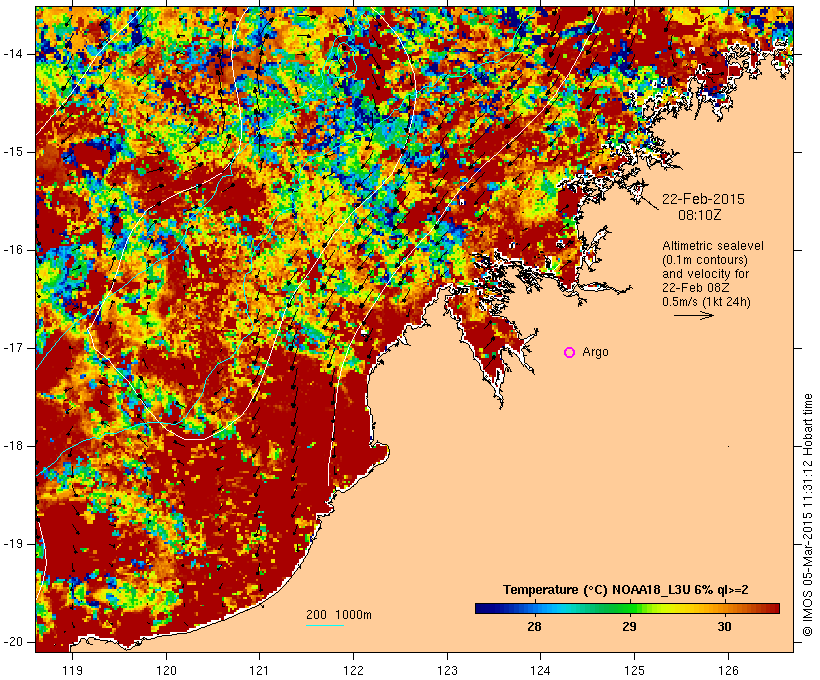Click the -16 latitude axis label
This screenshot has width=820, height=680.
coord(12,250)
